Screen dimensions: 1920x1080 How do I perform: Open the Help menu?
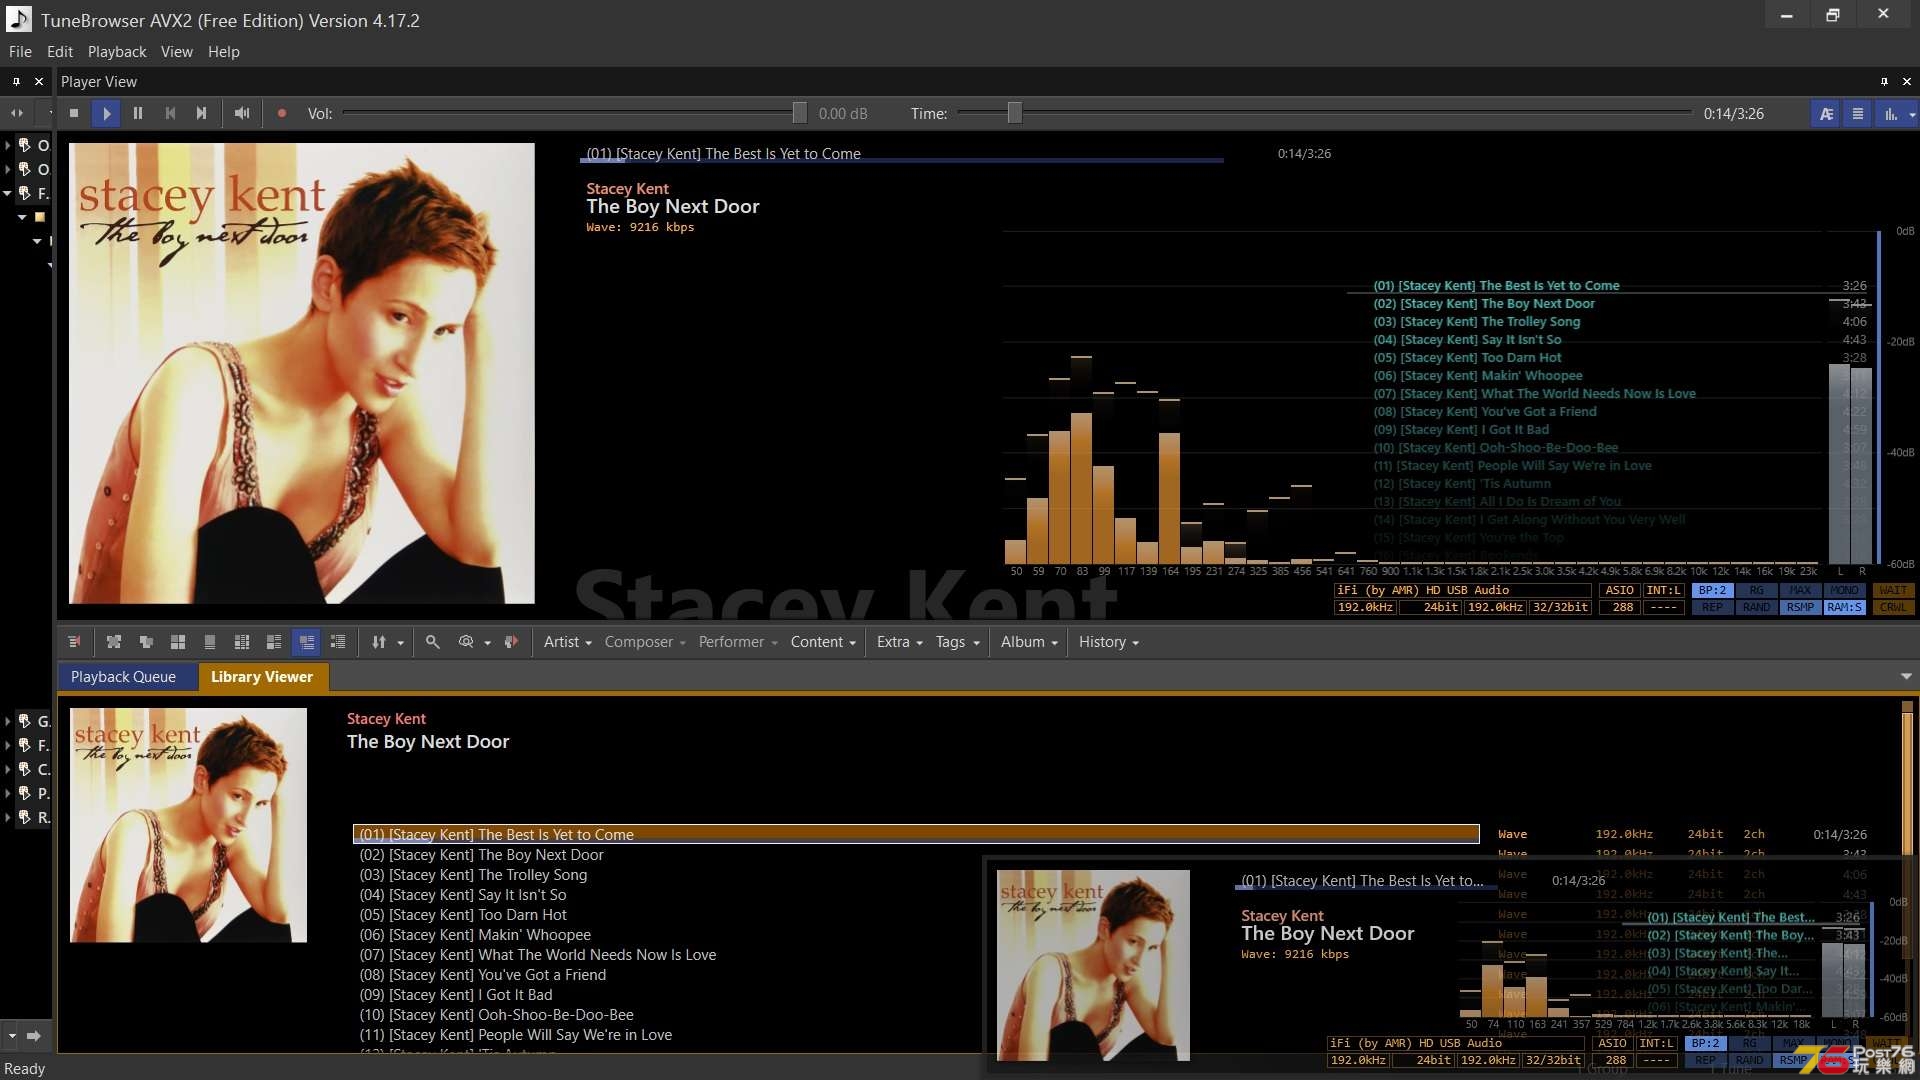[224, 52]
